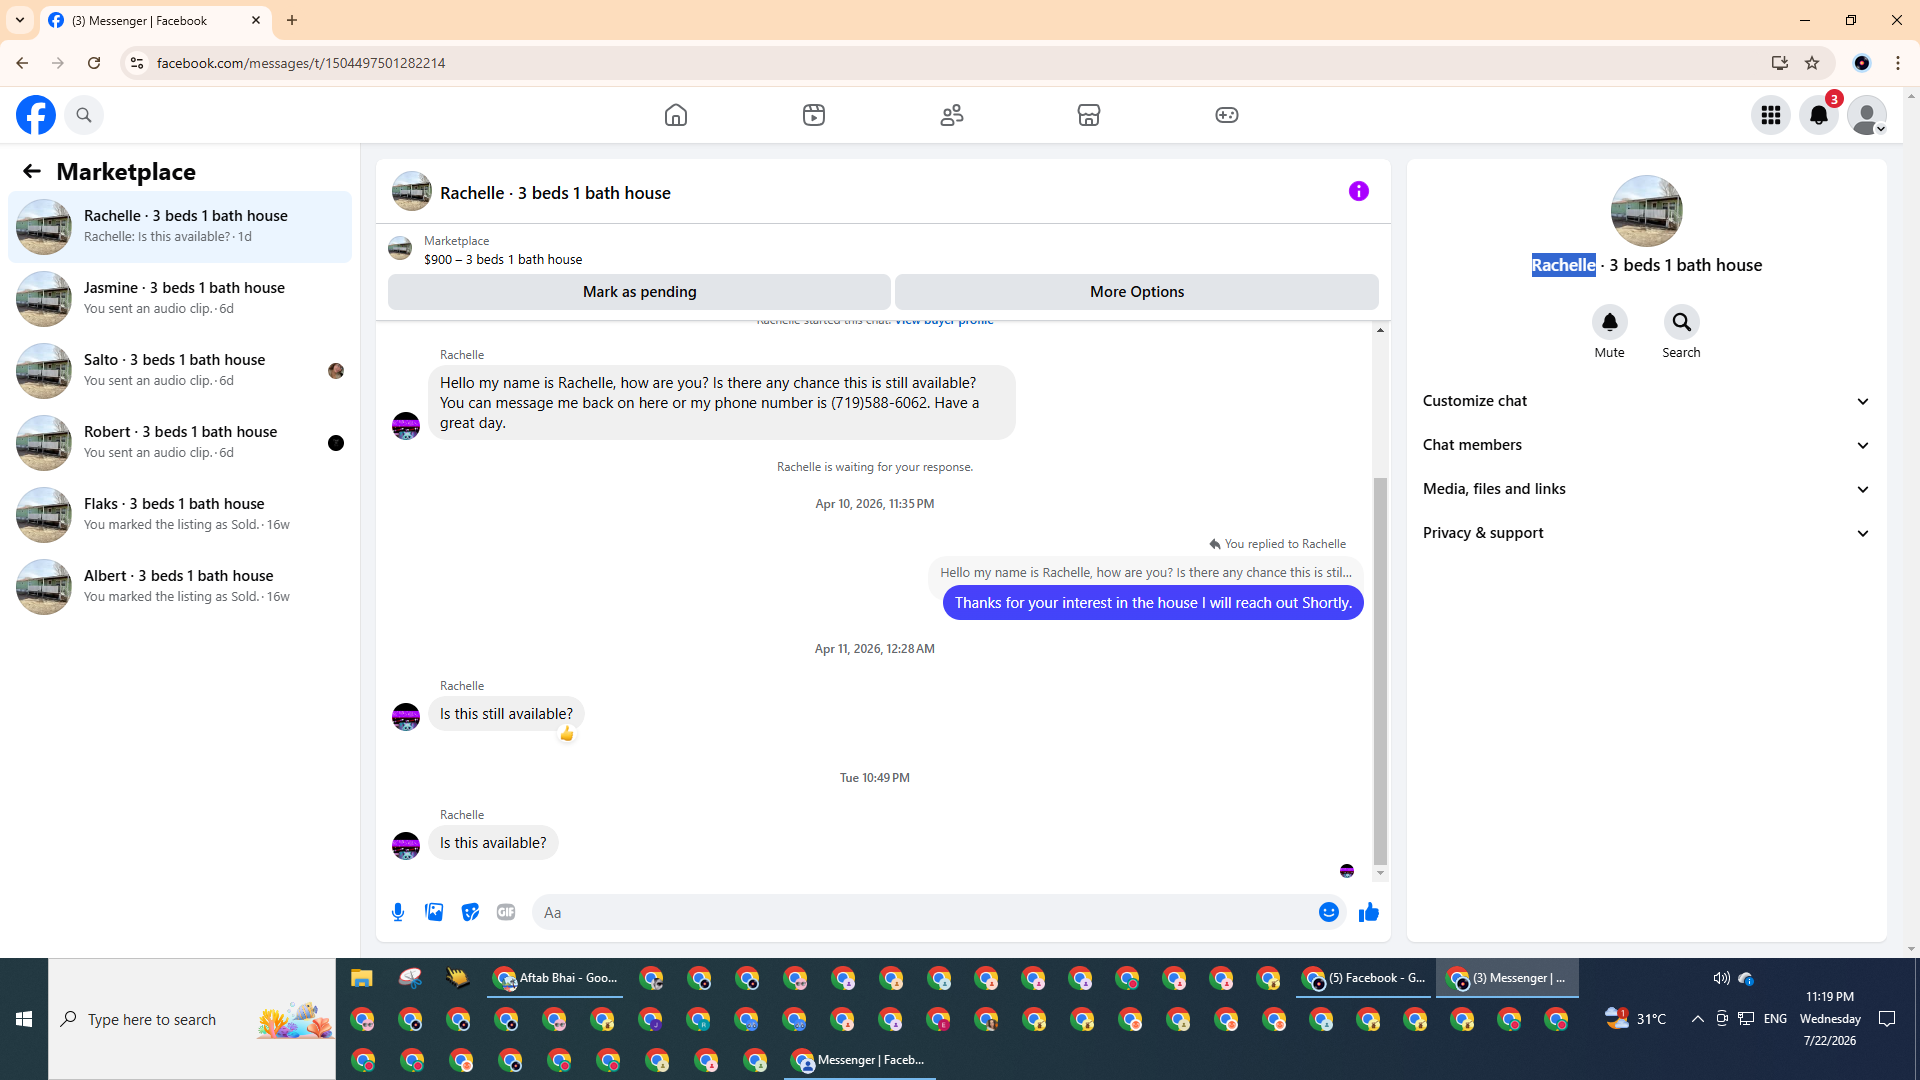Open Rachelle's 3 beds conversation
The height and width of the screenshot is (1080, 1920).
180,227
